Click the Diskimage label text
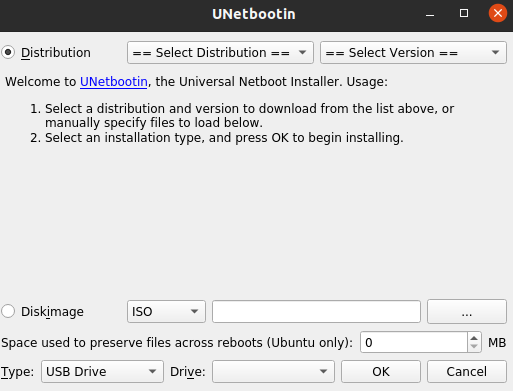 (x=52, y=312)
